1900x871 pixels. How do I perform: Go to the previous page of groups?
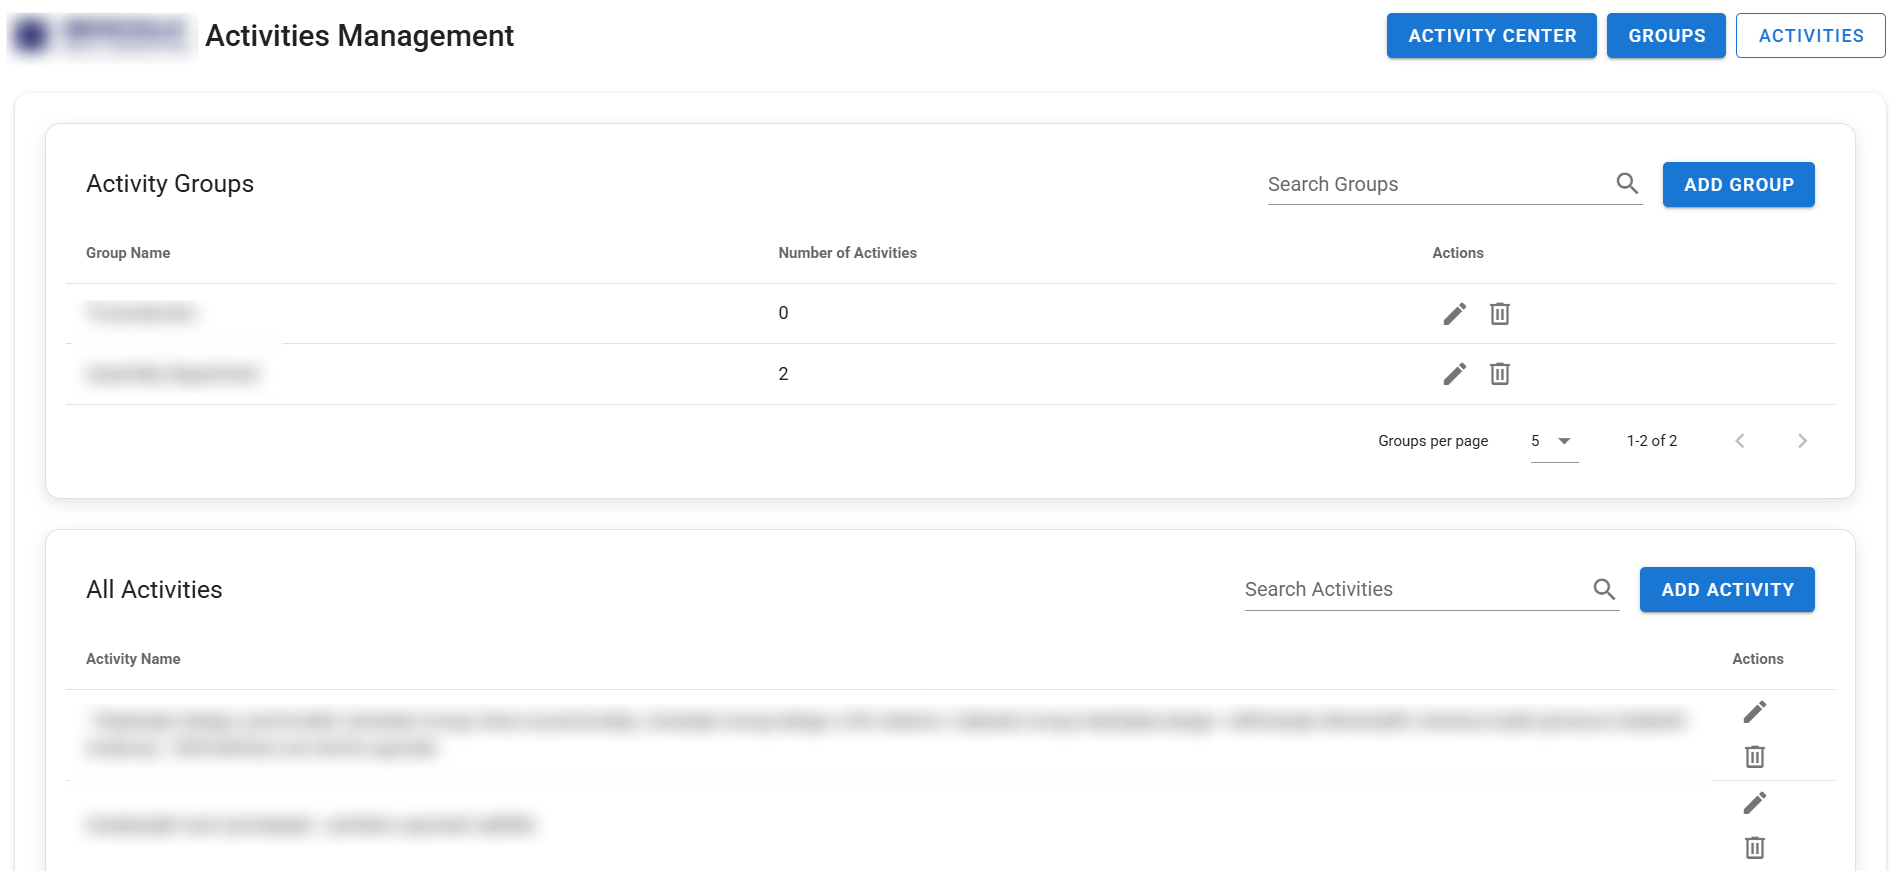tap(1740, 440)
